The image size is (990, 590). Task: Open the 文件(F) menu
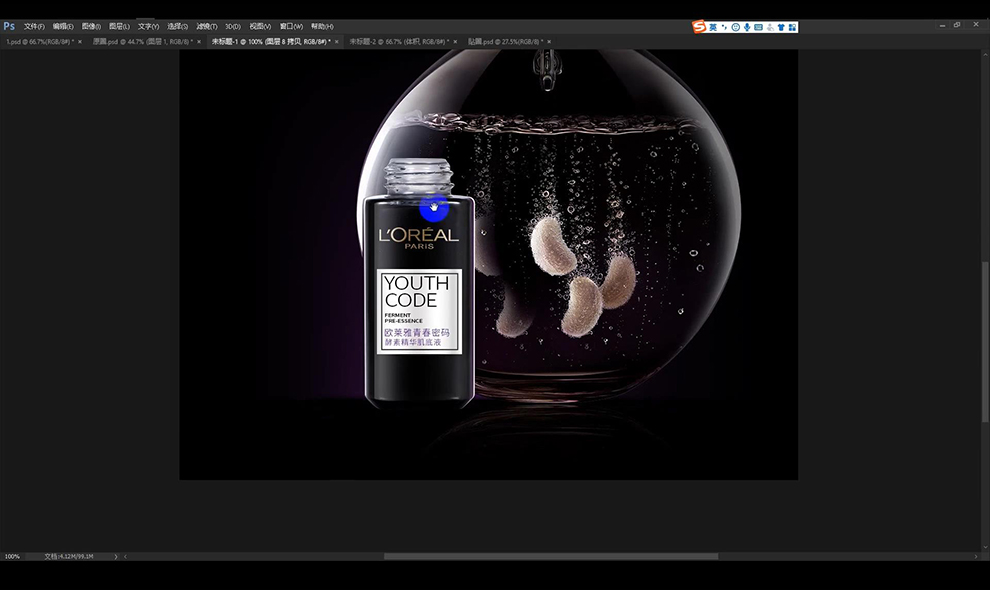(x=34, y=27)
